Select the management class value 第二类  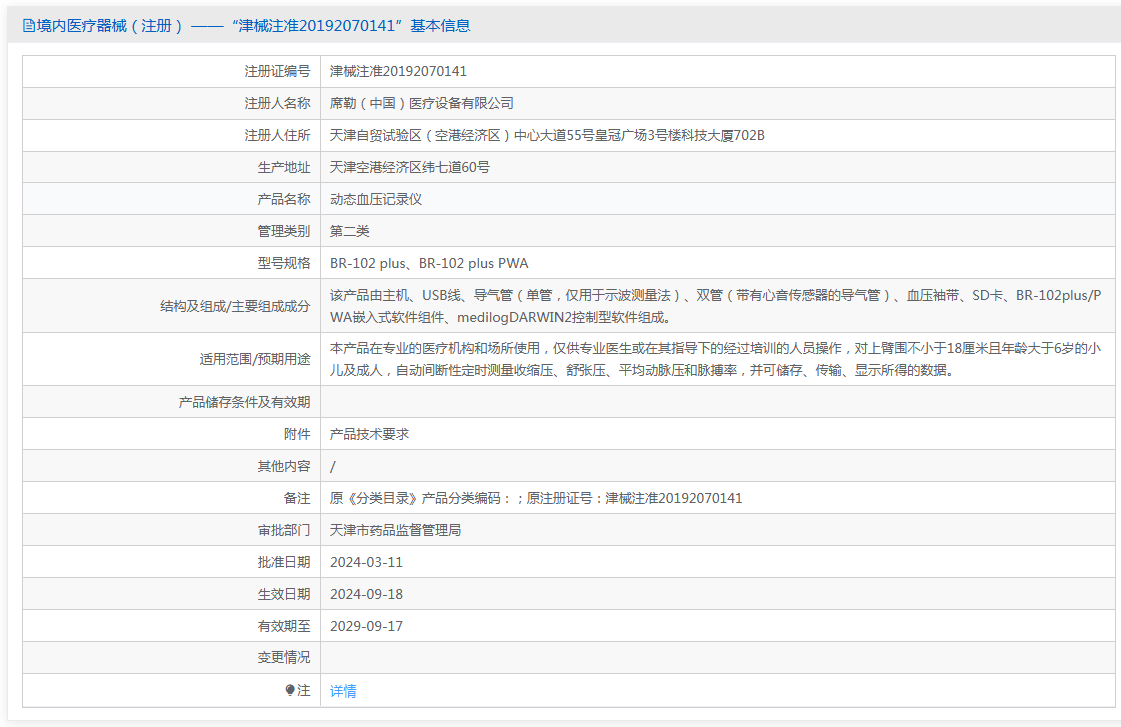350,231
